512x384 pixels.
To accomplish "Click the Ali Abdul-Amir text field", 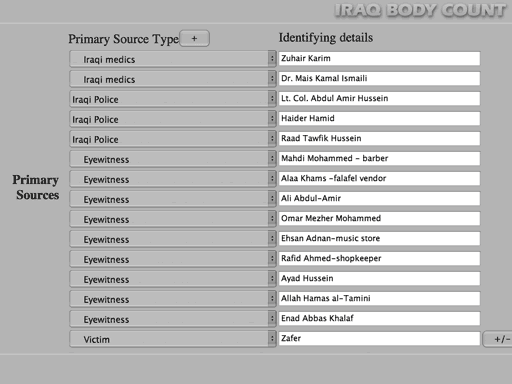I will pos(379,199).
